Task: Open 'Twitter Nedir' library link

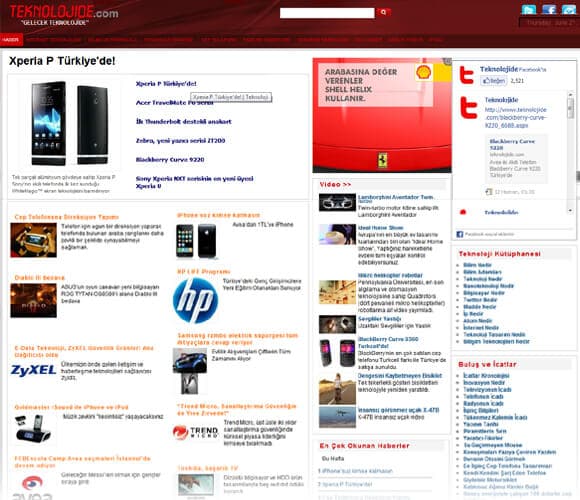Action: pyautogui.click(x=480, y=300)
